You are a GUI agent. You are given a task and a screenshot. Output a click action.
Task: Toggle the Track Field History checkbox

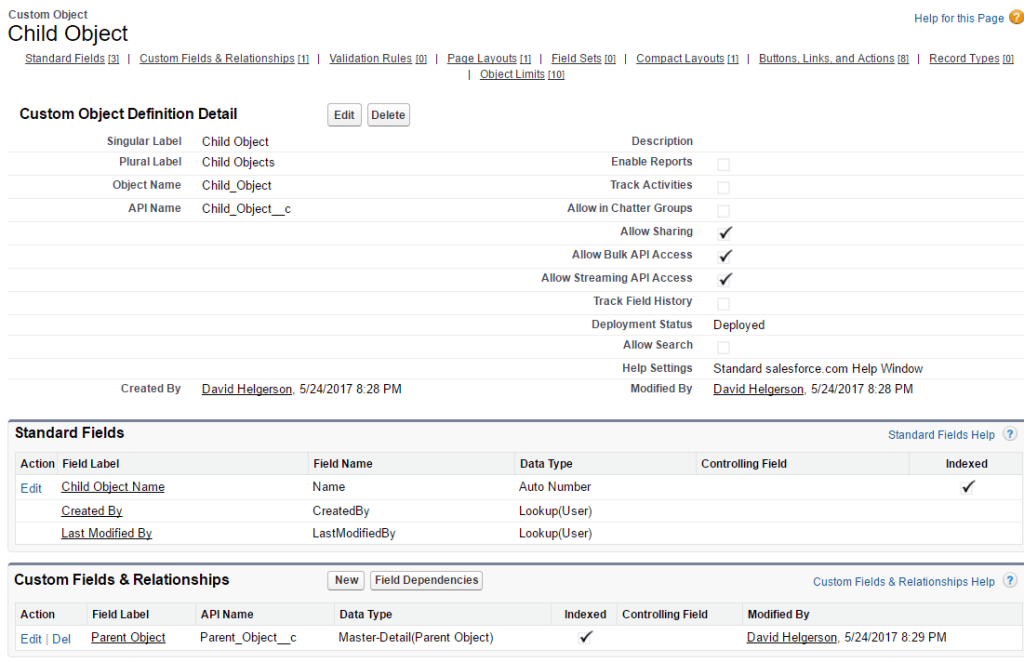tap(723, 304)
